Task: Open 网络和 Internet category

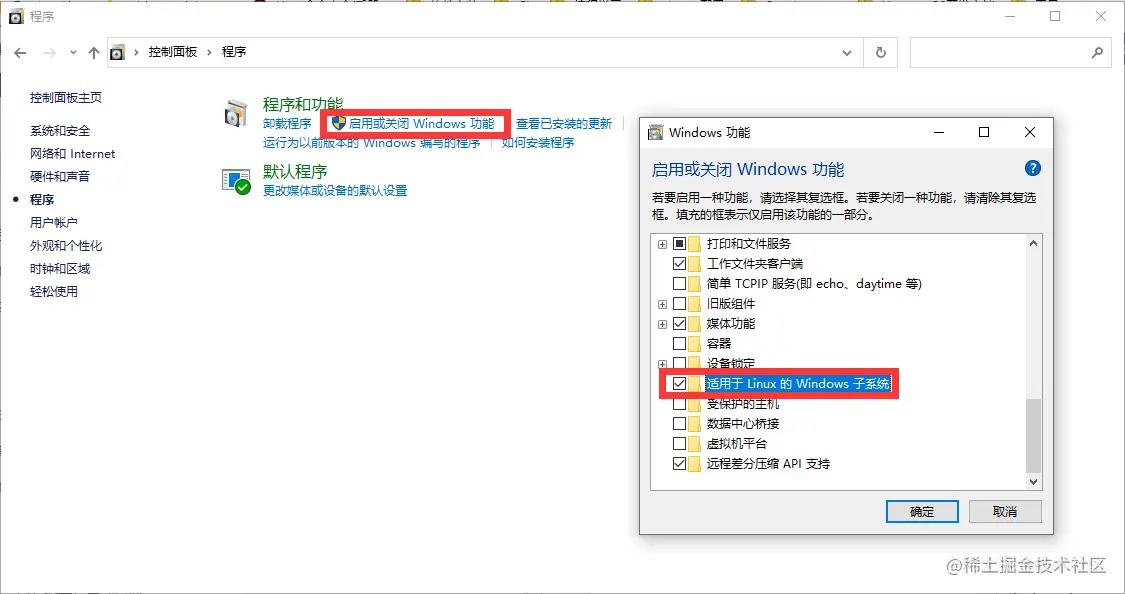Action: (72, 154)
